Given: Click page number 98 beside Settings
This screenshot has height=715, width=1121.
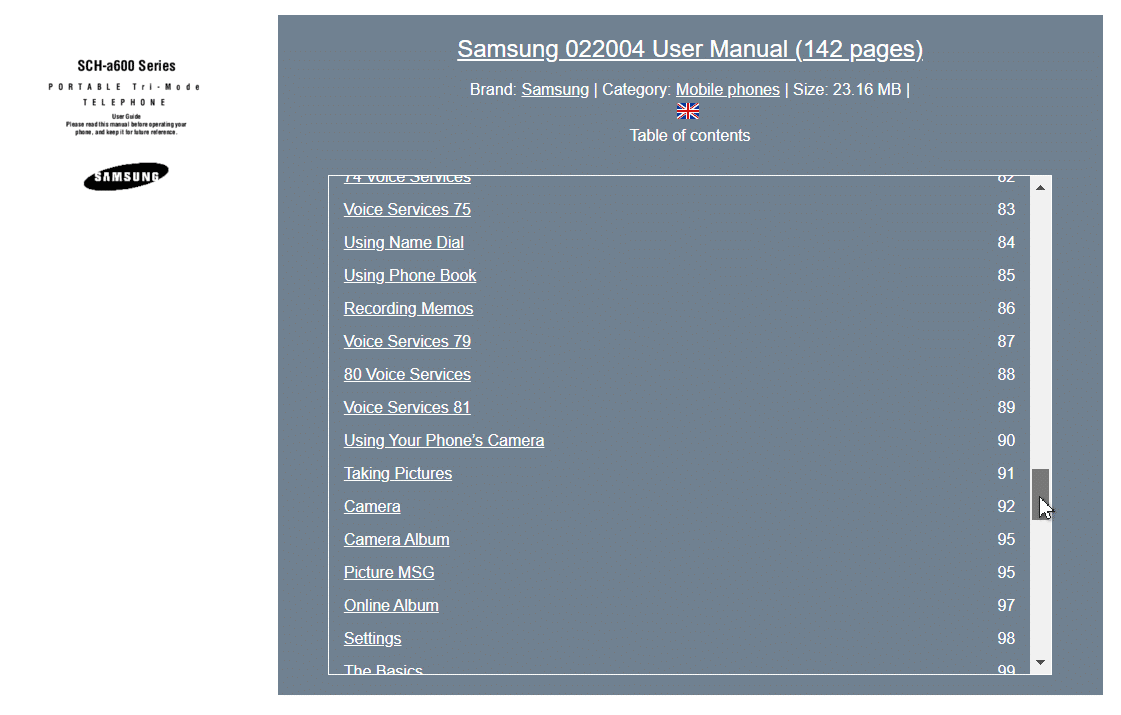Looking at the screenshot, I should click(x=1006, y=638).
